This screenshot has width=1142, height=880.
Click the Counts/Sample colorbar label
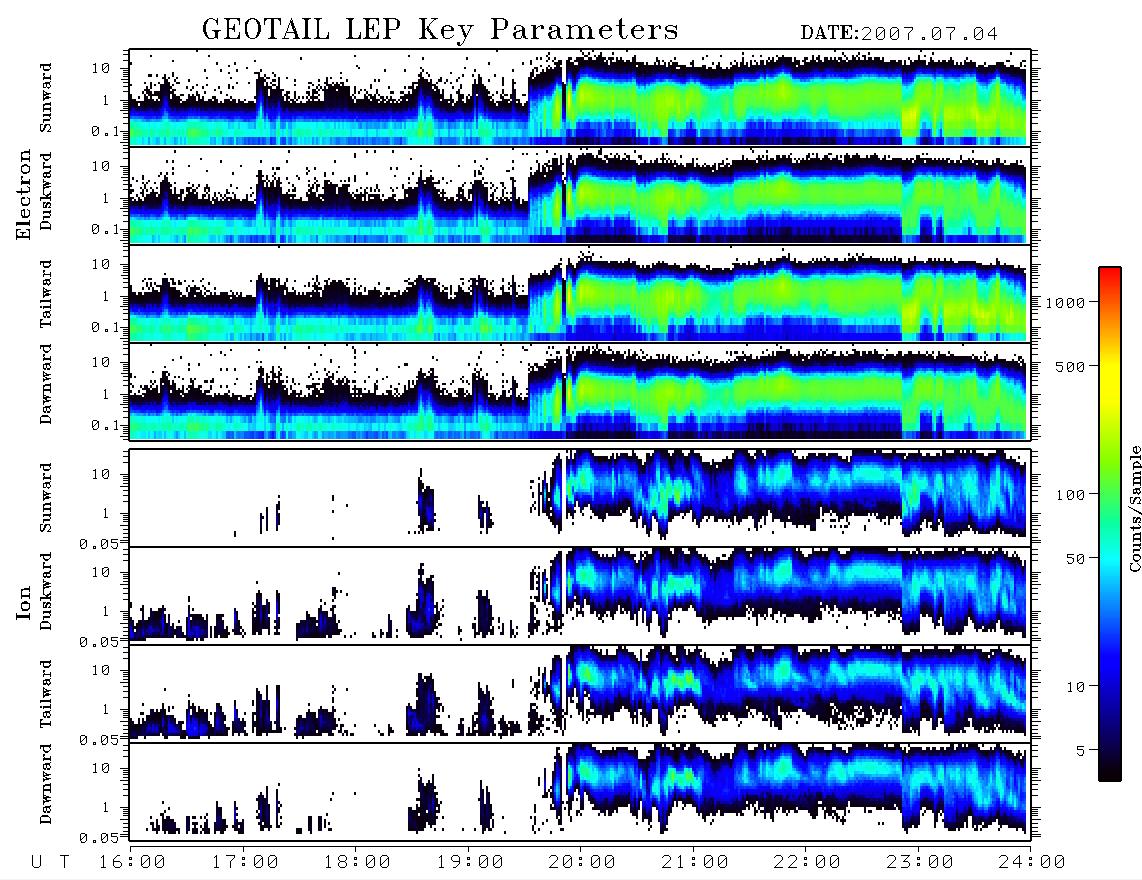1134,508
